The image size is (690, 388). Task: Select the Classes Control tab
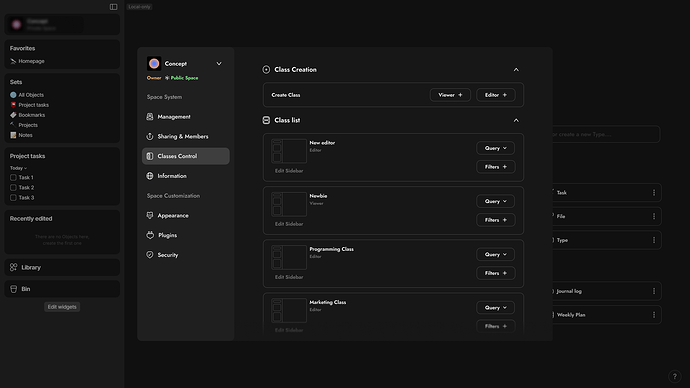[x=186, y=156]
